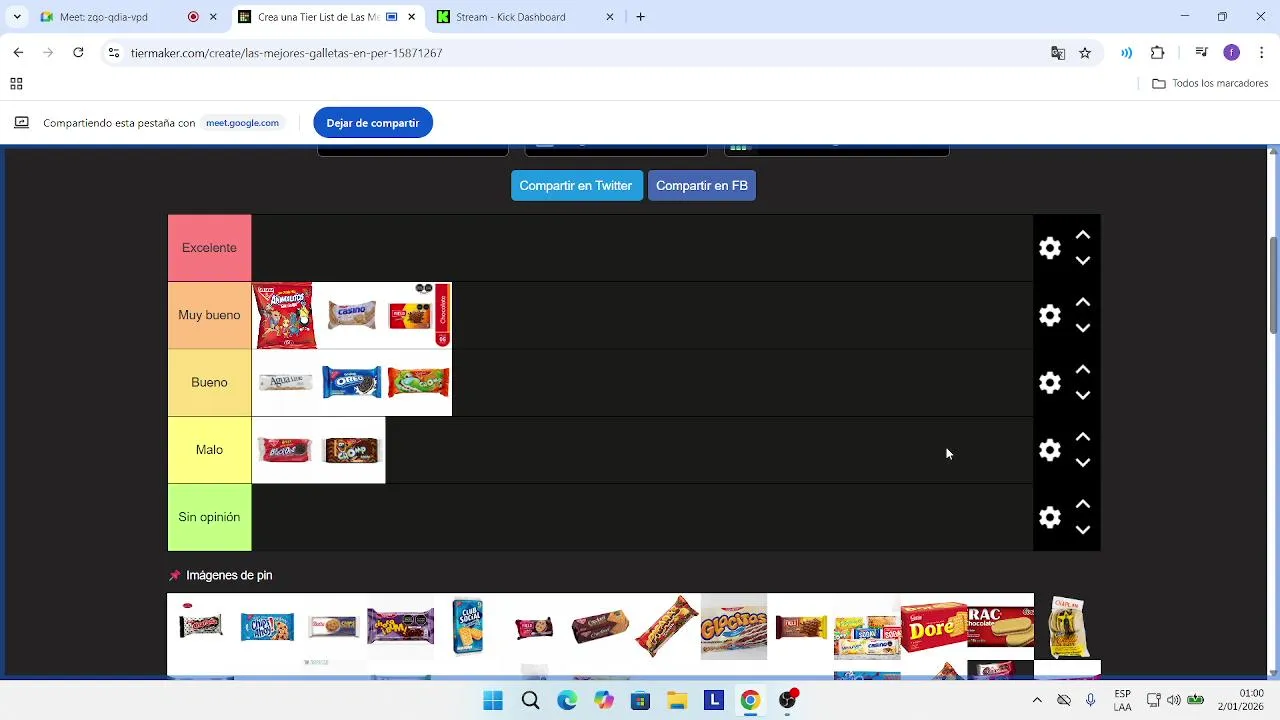Move the Muy bueno row down
Image resolution: width=1280 pixels, height=720 pixels.
(1082, 328)
